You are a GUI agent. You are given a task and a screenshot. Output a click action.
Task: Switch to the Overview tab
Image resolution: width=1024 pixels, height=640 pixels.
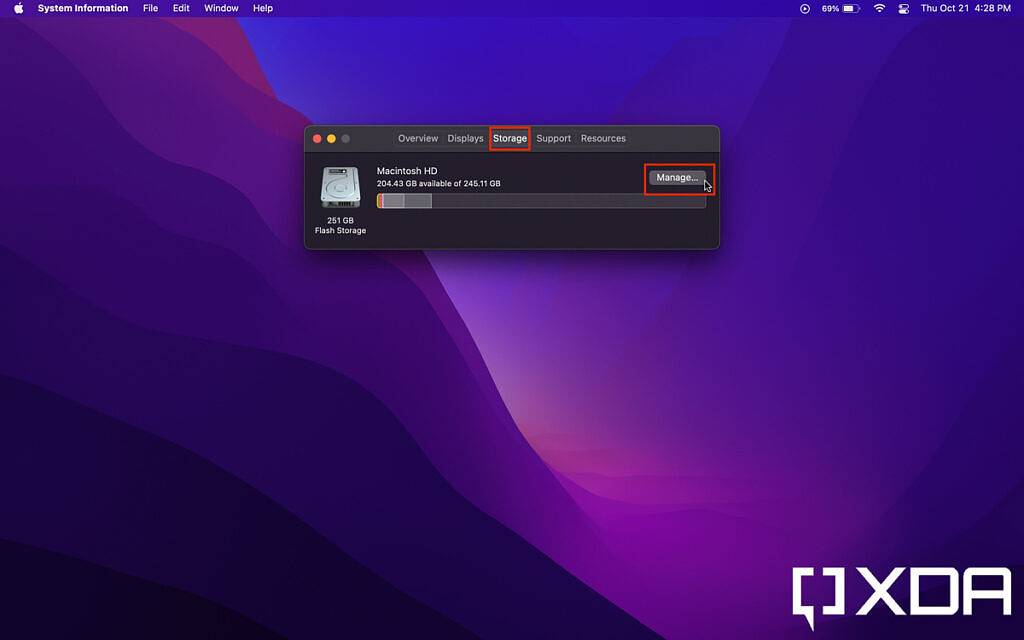(418, 138)
